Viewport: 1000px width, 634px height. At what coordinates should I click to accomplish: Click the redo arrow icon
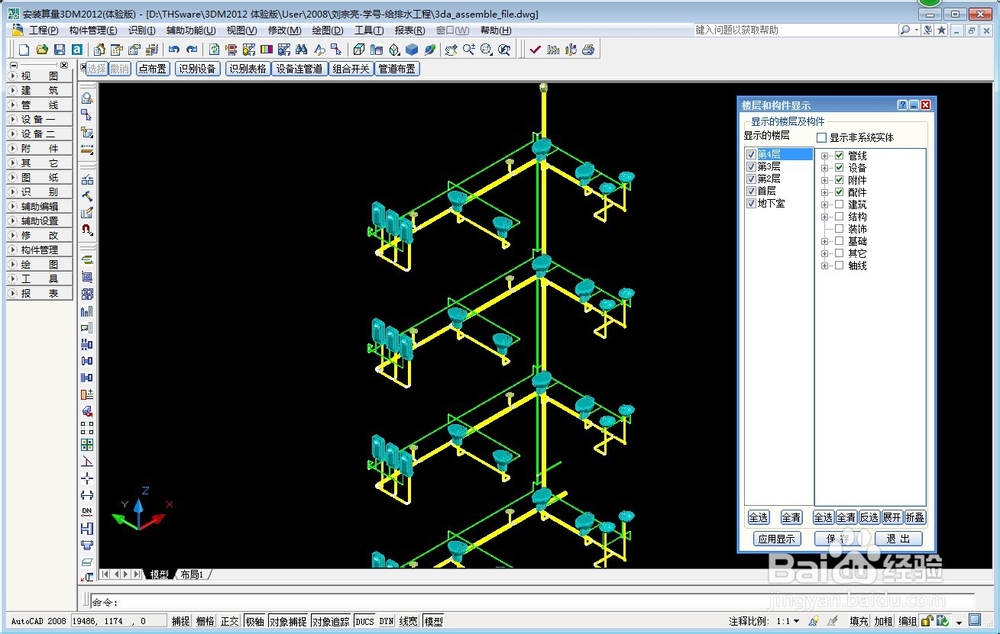[191, 50]
